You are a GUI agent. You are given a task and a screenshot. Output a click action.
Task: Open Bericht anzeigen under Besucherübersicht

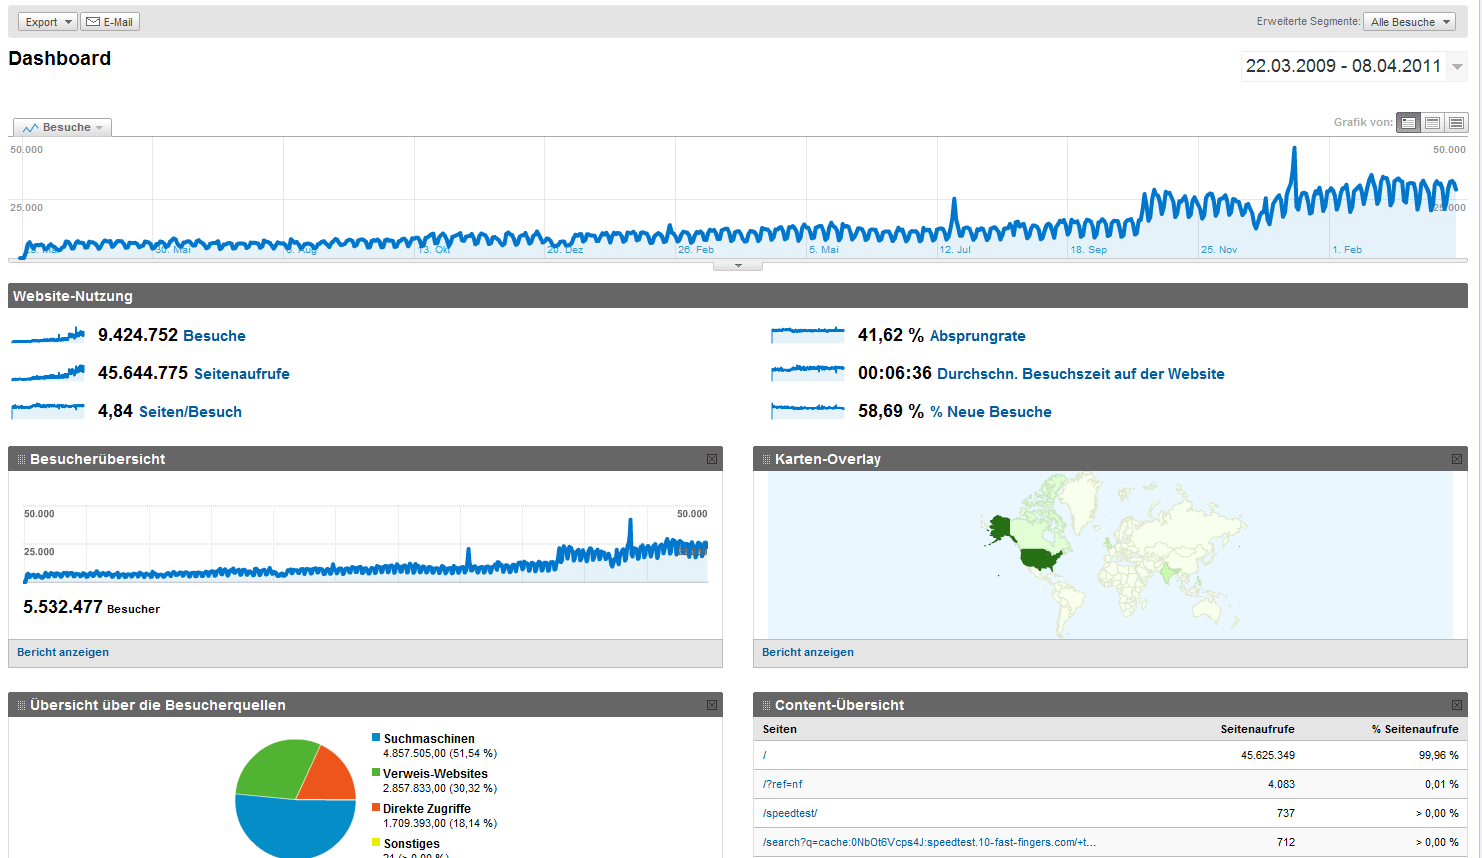(x=63, y=652)
